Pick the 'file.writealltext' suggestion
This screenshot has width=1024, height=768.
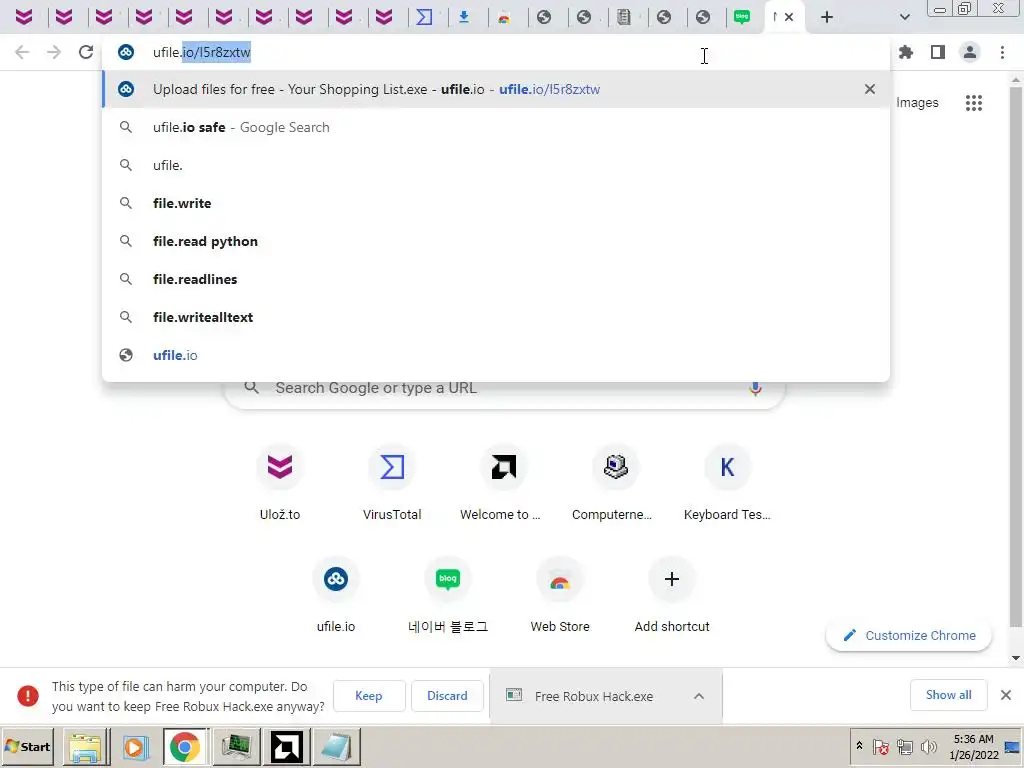(496, 317)
